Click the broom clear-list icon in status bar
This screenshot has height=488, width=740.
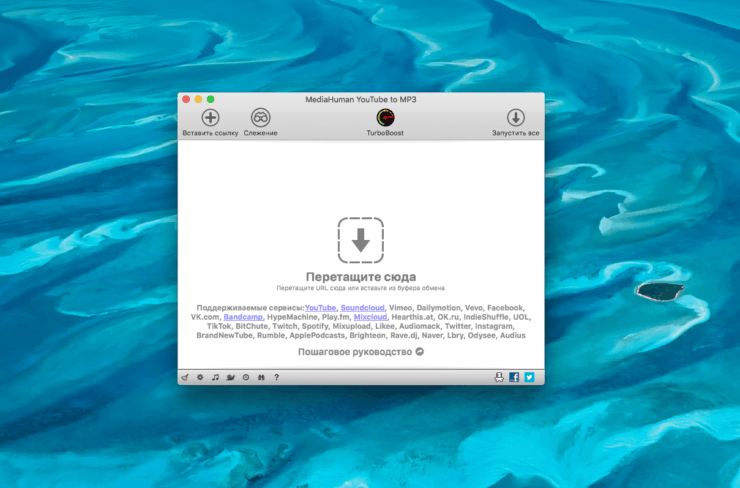185,378
